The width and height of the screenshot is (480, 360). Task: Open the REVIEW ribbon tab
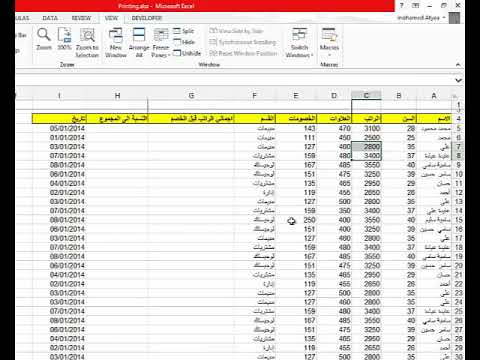(x=81, y=18)
